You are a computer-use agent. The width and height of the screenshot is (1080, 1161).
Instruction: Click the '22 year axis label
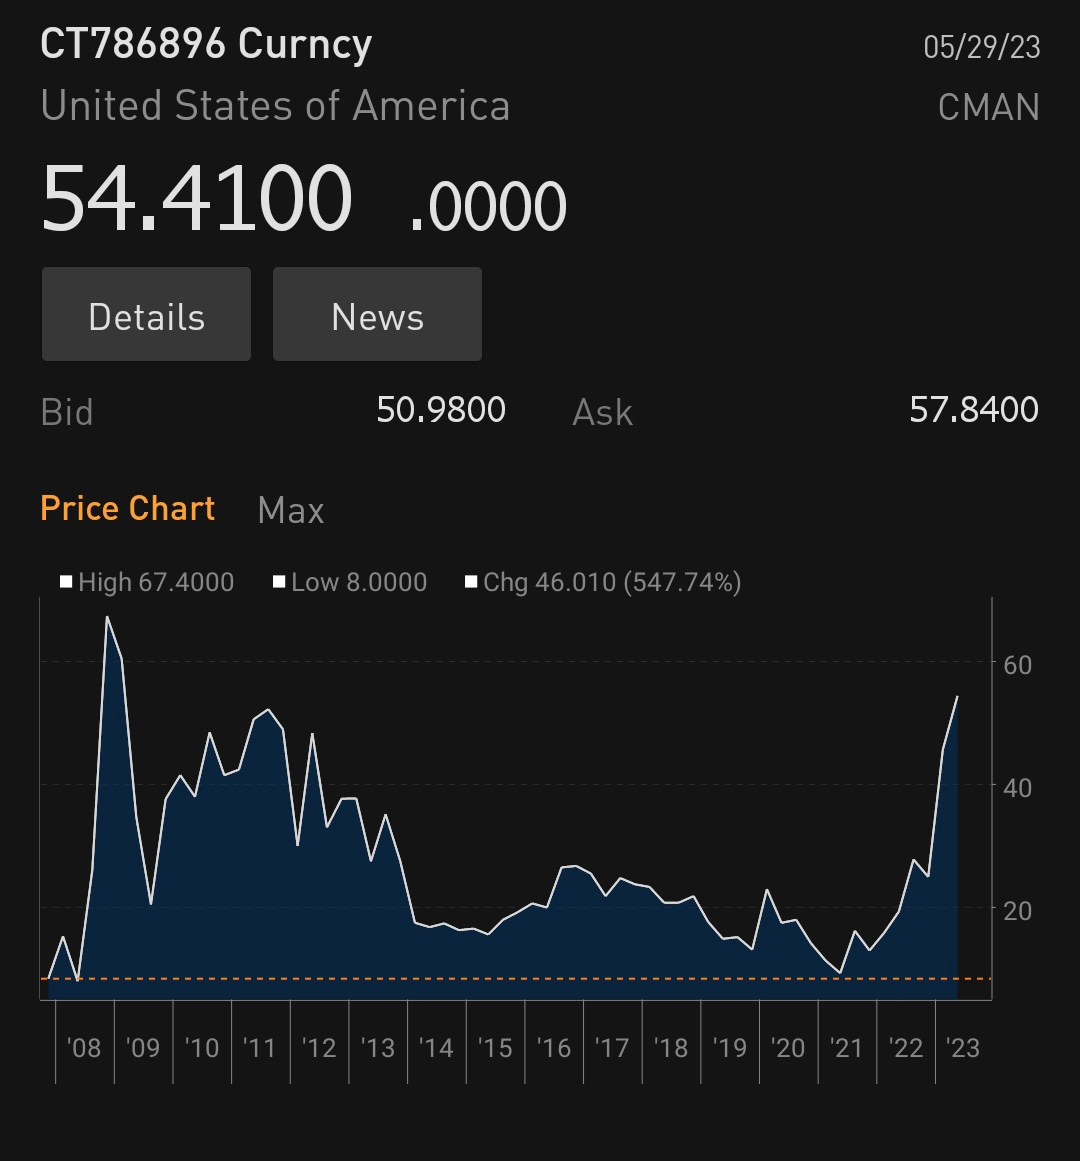pos(906,1048)
